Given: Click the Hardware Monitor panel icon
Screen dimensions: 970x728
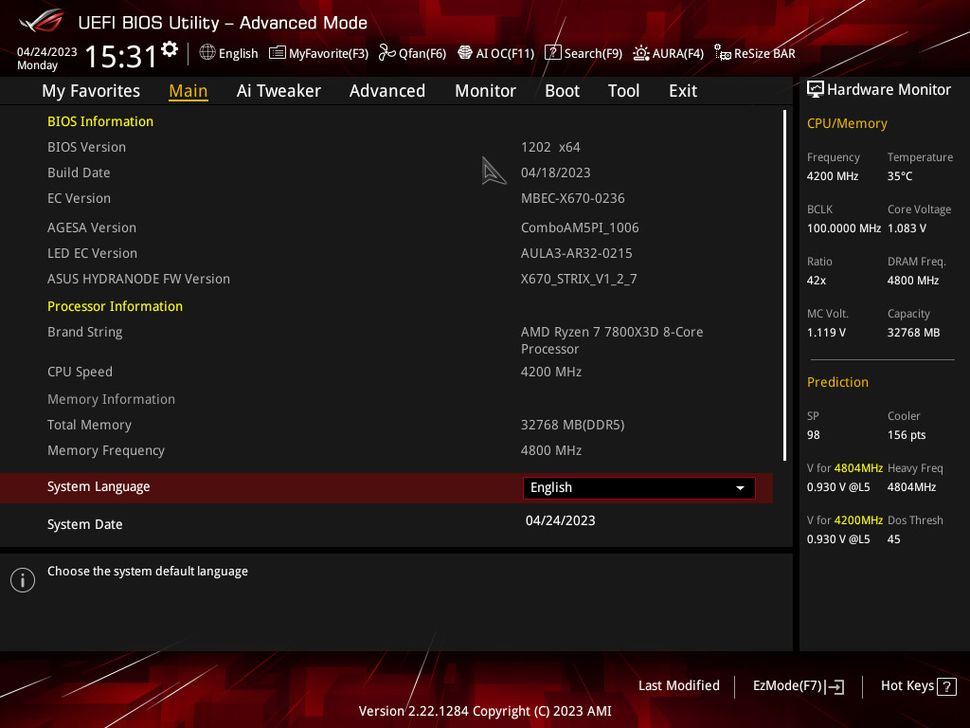Looking at the screenshot, I should (817, 89).
